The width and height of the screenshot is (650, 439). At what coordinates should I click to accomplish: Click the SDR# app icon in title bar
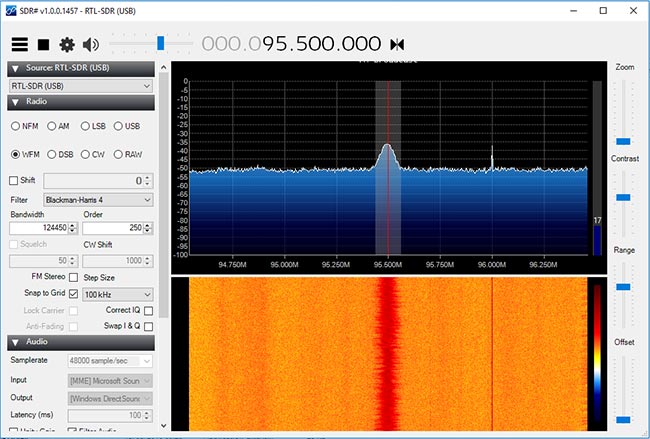tap(12, 10)
